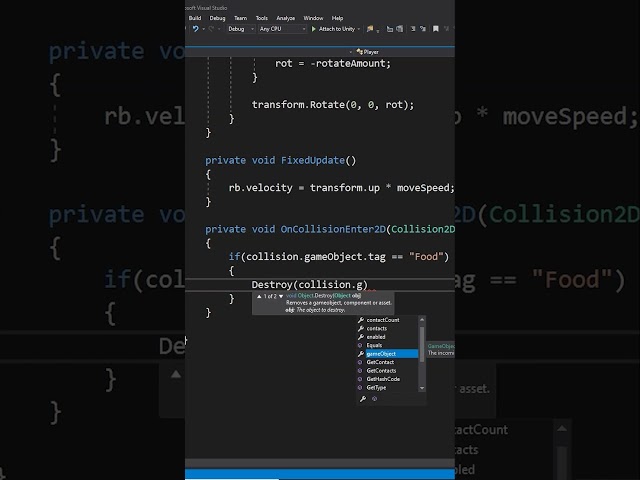The width and height of the screenshot is (640, 480).
Task: Open the Tools menu
Action: point(262,18)
